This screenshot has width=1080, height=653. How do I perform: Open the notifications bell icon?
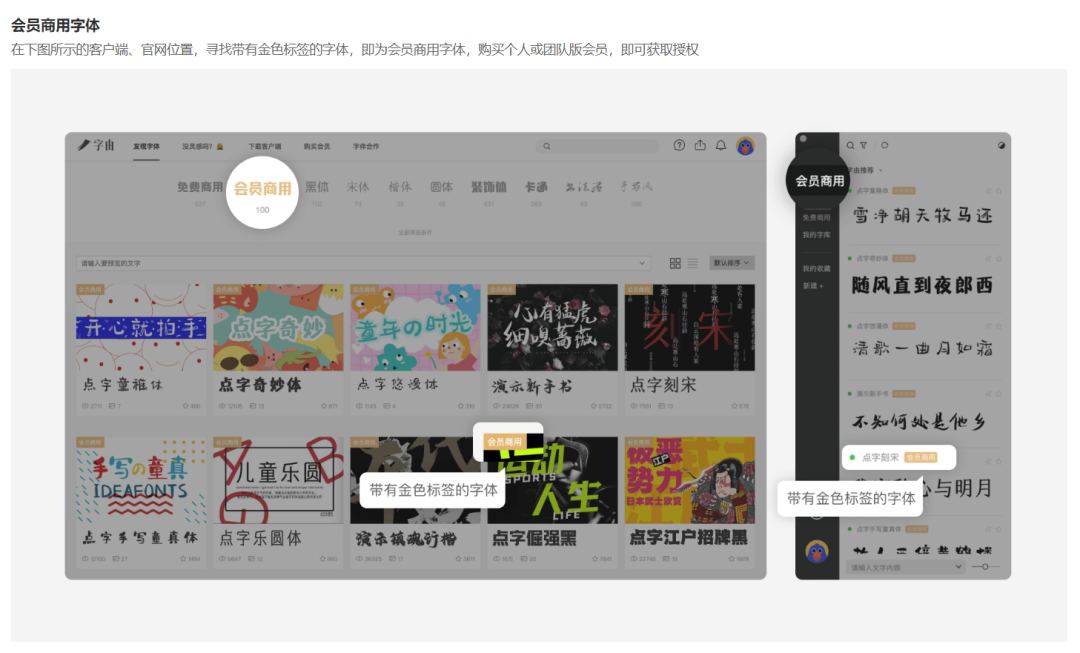pos(720,145)
